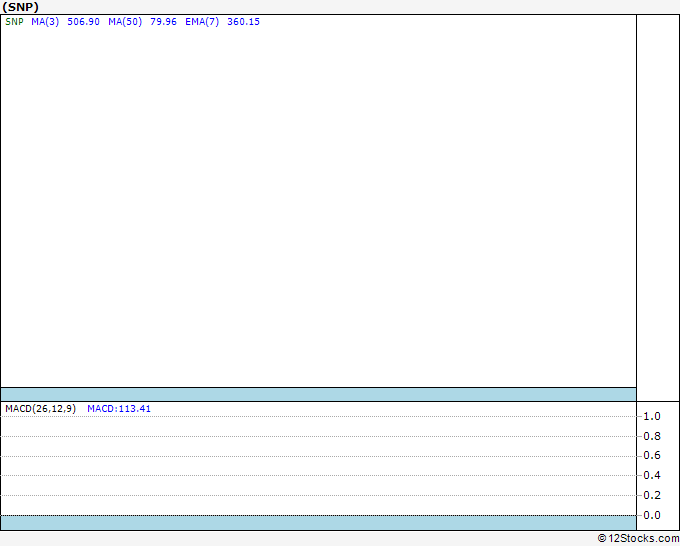
Task: Click the MA(3) indicator label
Action: point(45,22)
